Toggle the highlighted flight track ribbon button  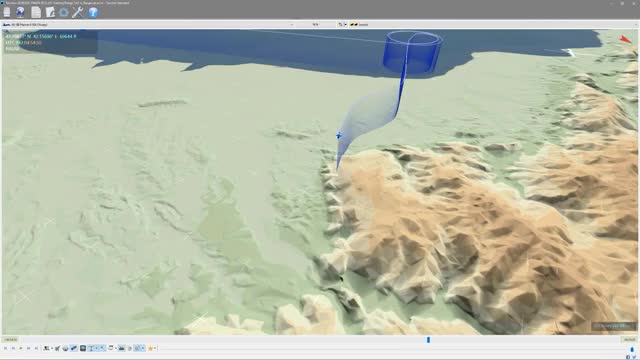73,348
